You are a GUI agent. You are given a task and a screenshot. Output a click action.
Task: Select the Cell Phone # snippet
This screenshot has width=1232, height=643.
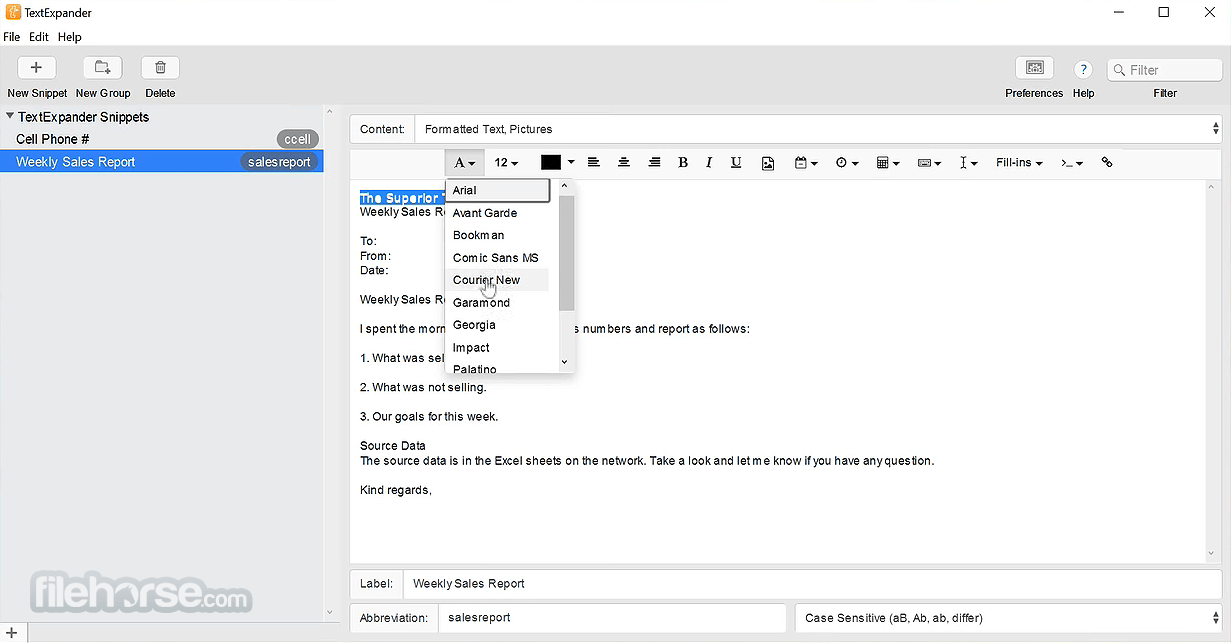162,139
